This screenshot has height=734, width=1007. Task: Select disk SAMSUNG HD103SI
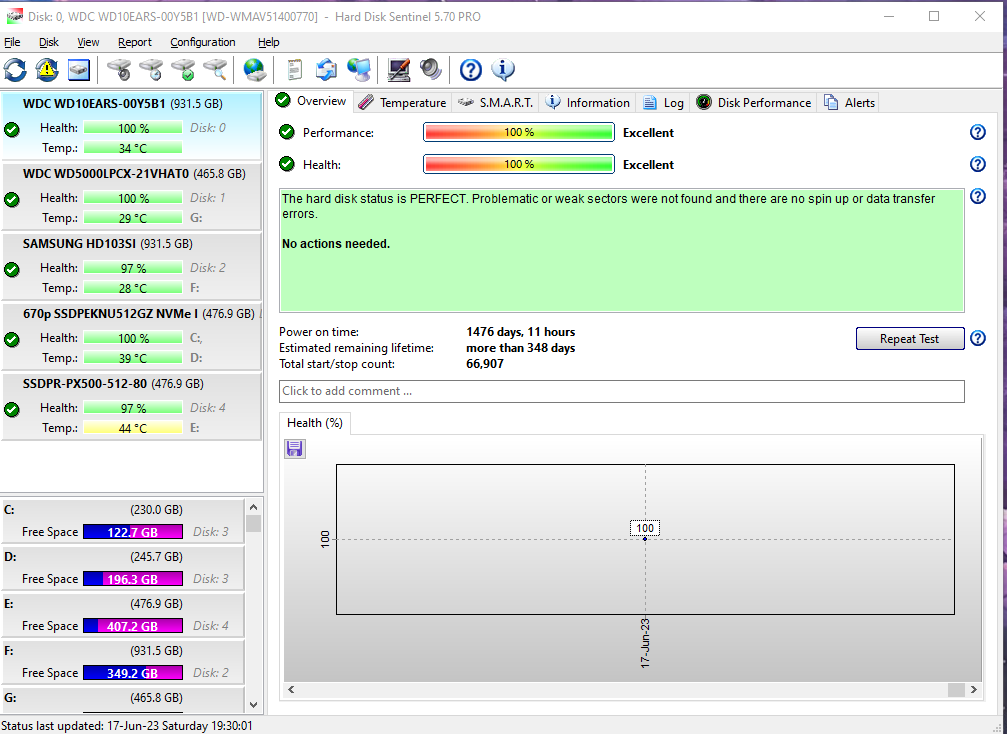pyautogui.click(x=131, y=267)
